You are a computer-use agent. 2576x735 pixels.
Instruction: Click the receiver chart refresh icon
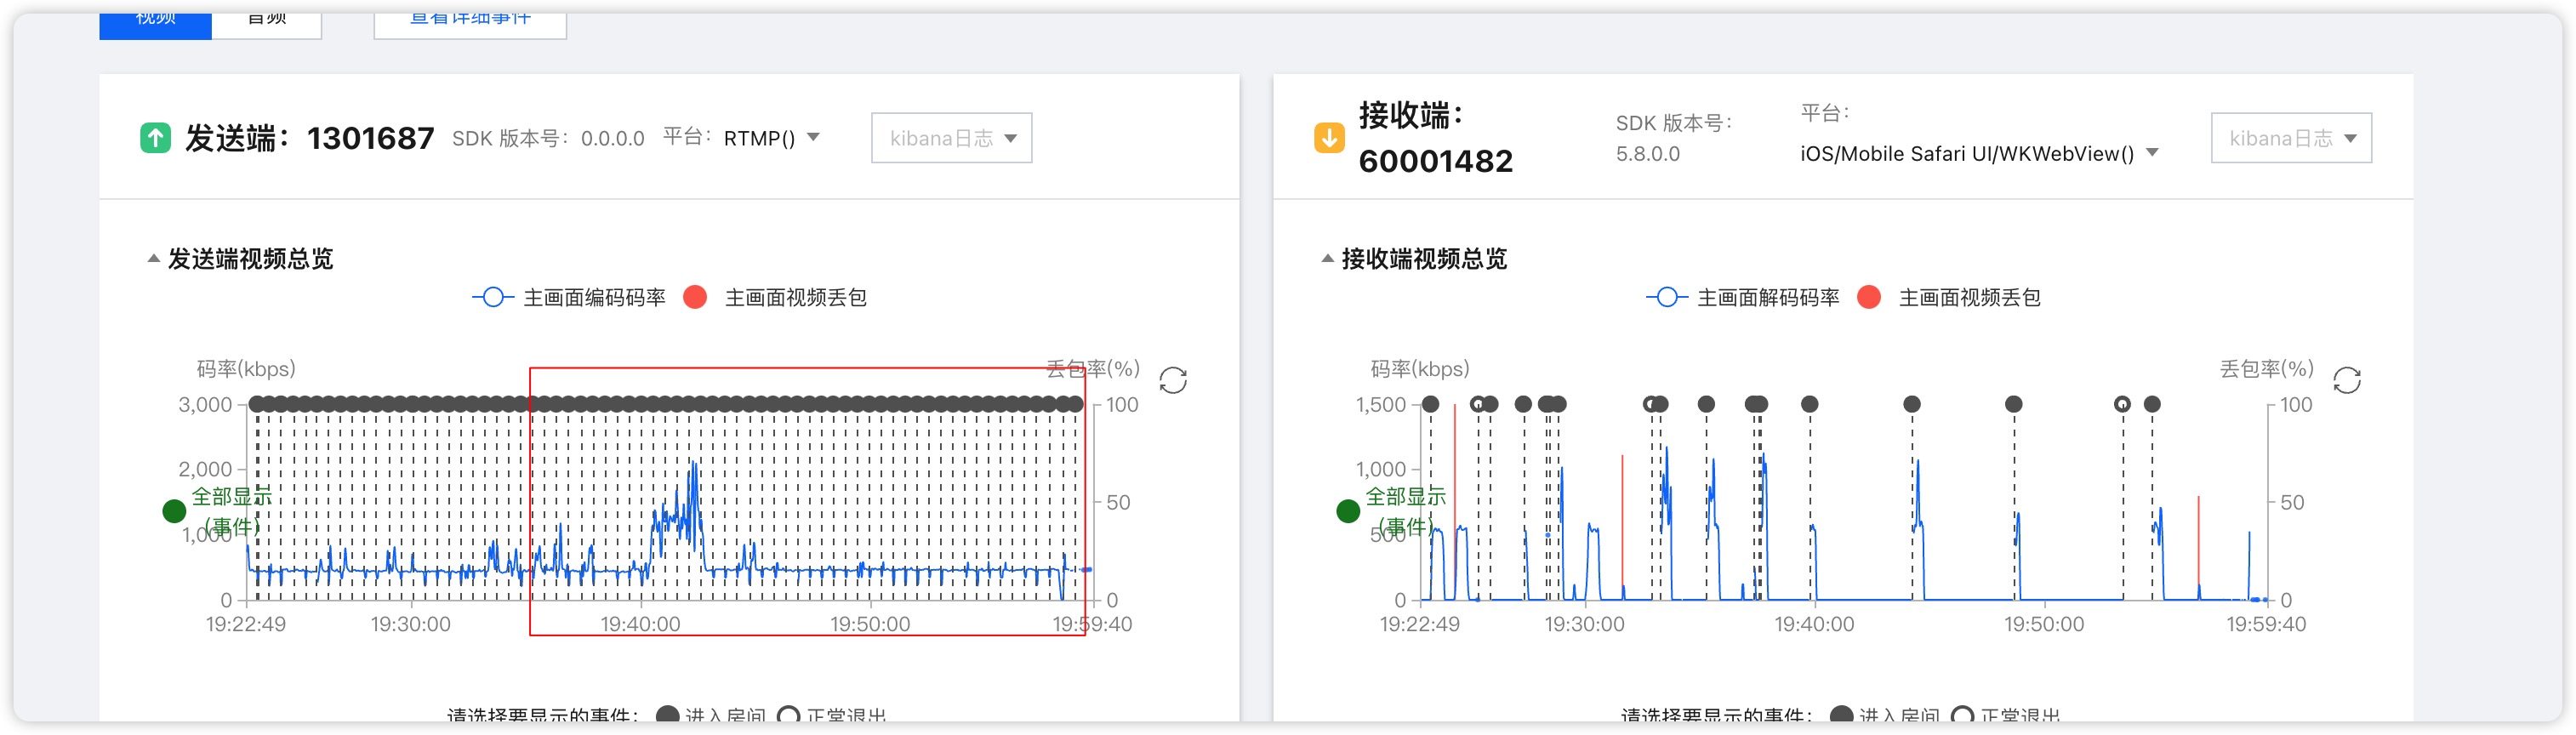2346,380
